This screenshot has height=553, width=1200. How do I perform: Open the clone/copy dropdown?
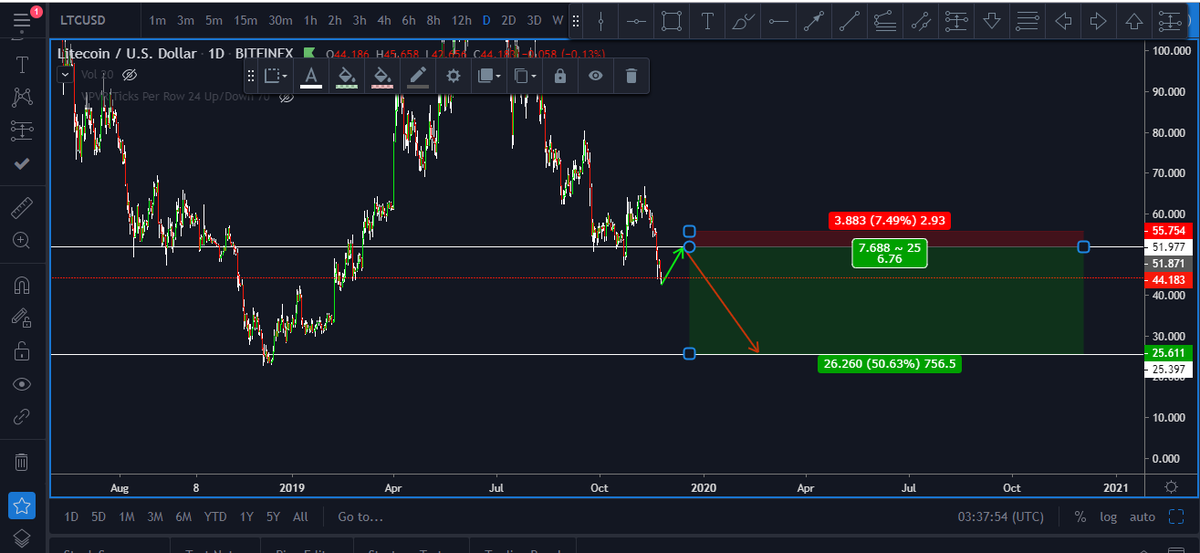coord(524,75)
